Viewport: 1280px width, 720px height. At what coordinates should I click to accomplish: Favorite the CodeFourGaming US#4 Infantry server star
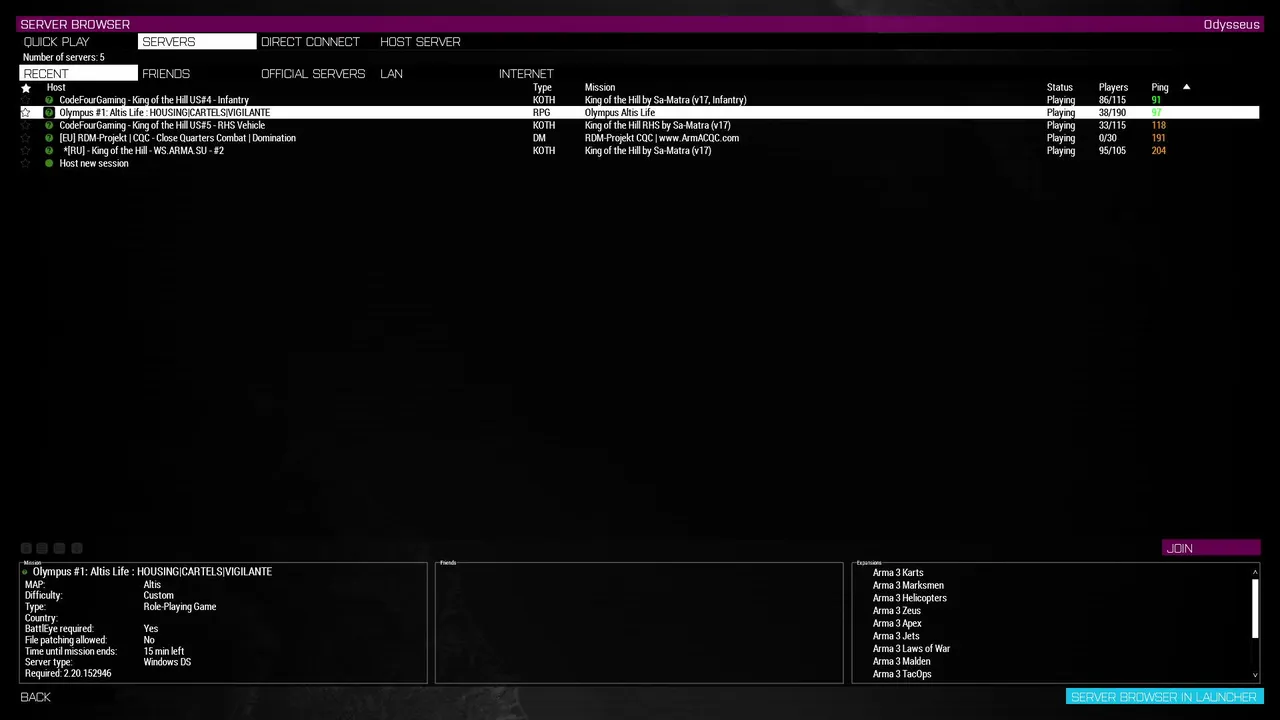(x=26, y=100)
